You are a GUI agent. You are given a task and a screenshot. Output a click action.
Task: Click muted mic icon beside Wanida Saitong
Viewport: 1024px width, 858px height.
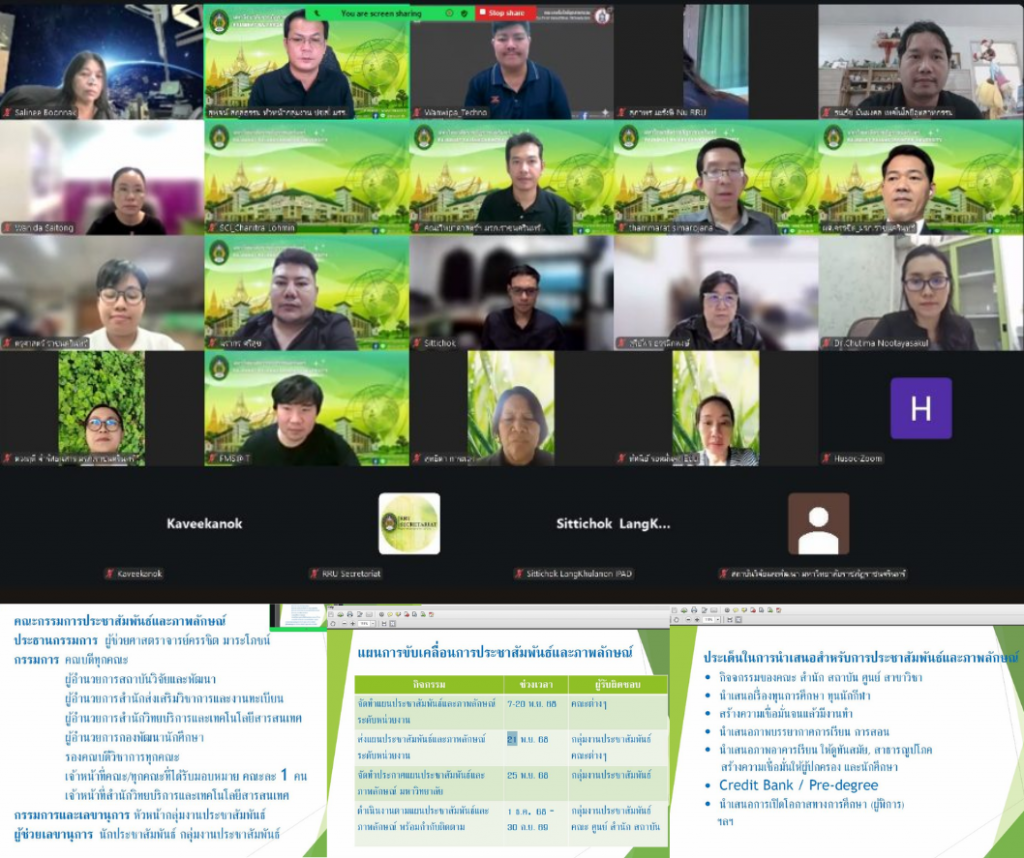(8, 228)
